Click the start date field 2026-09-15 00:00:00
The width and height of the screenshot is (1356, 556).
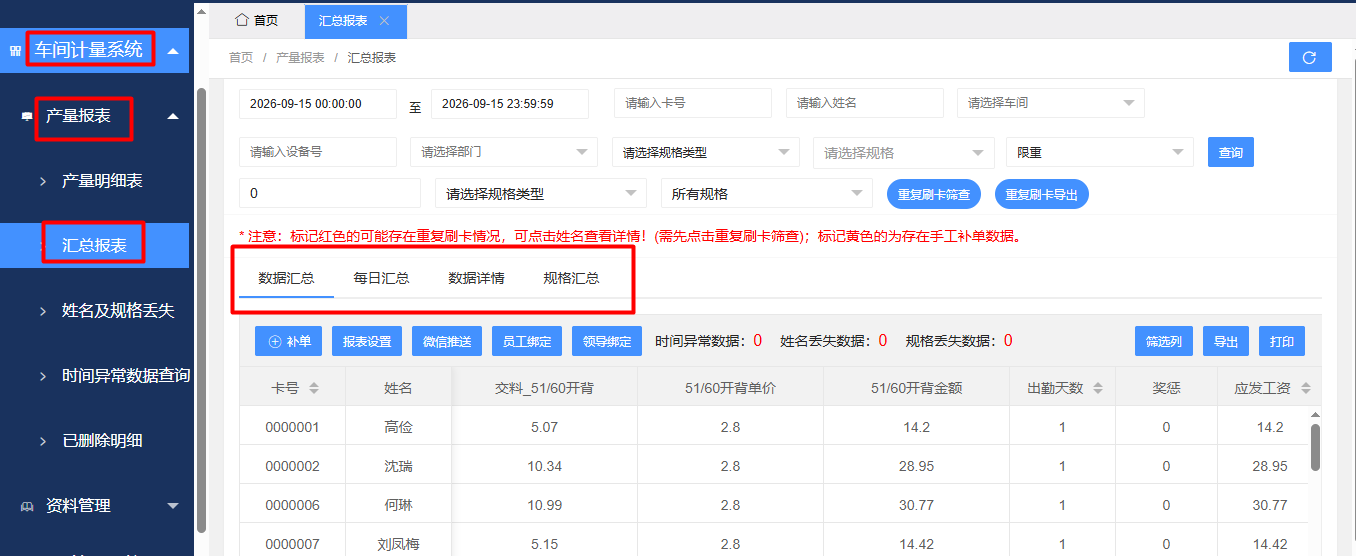(x=318, y=103)
